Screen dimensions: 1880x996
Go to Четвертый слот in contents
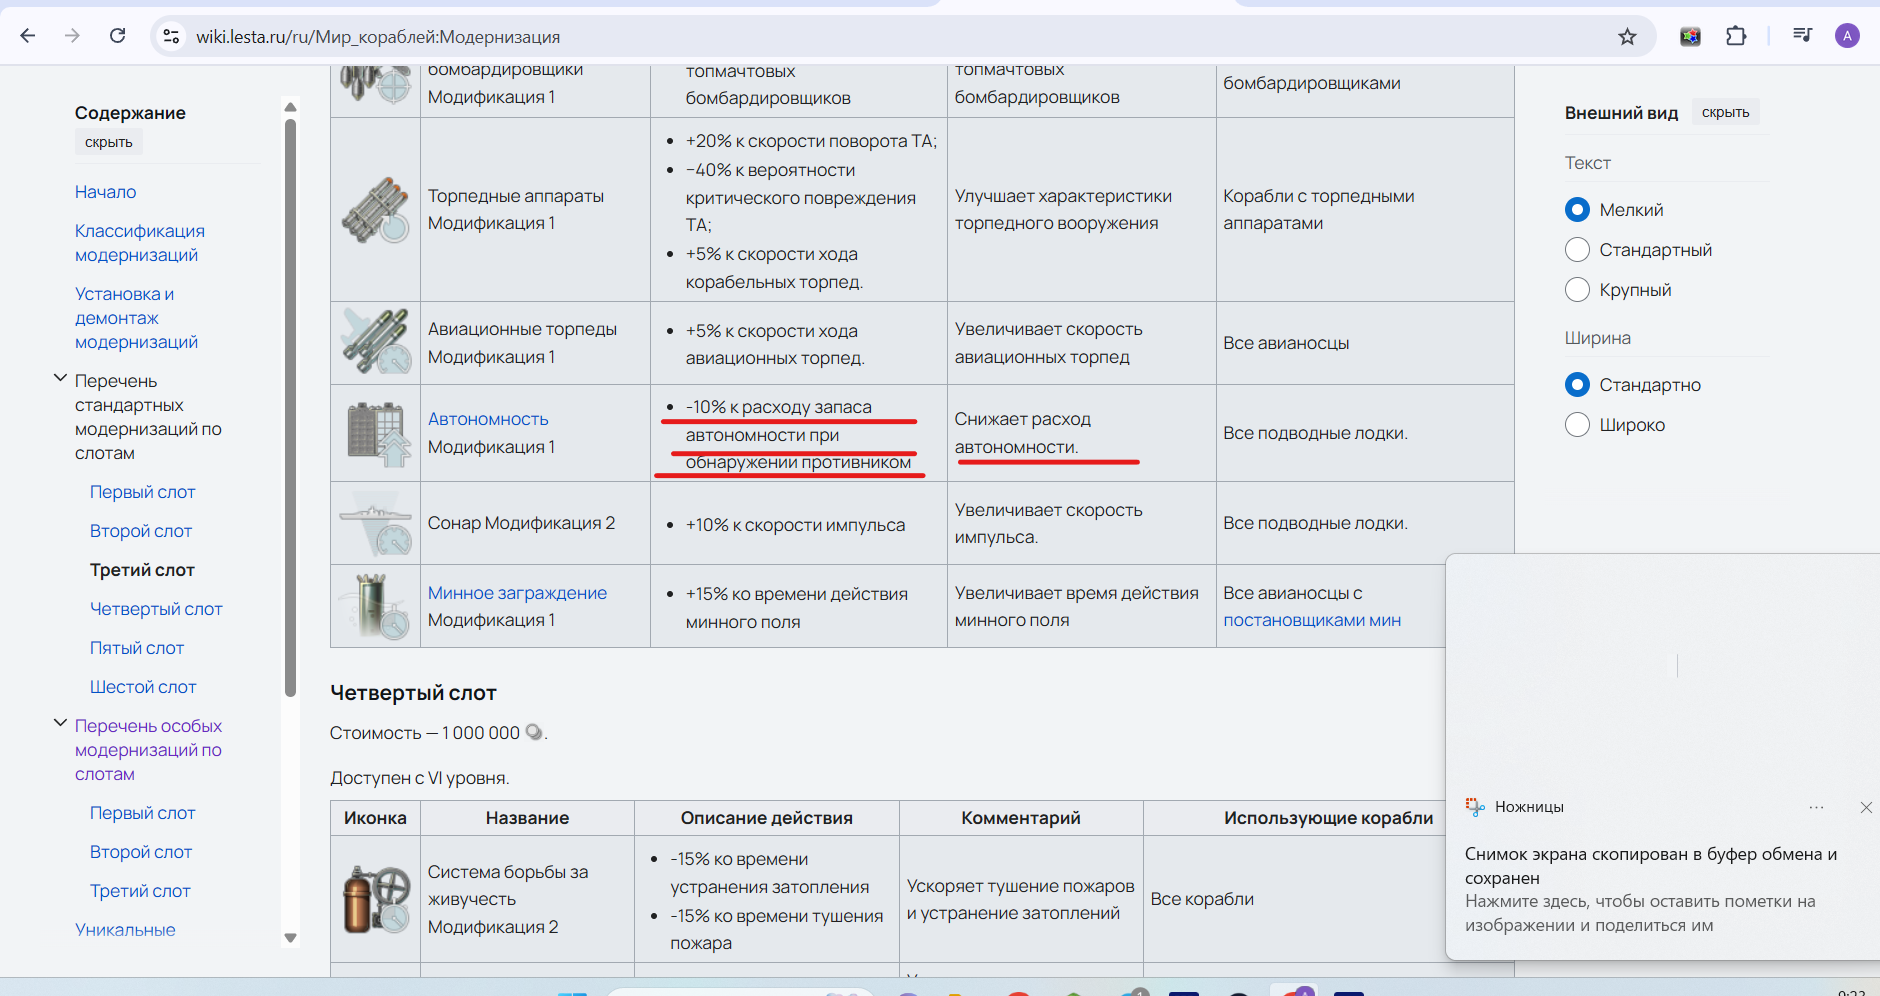point(156,609)
